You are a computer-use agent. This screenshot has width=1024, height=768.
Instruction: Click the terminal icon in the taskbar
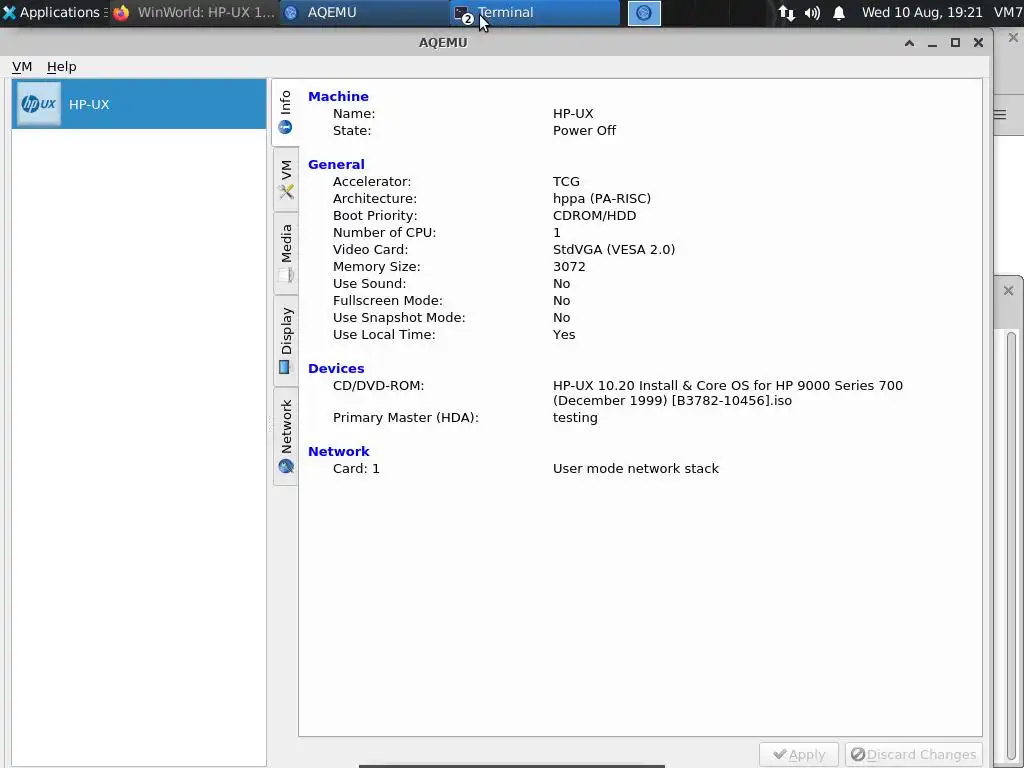pos(462,13)
